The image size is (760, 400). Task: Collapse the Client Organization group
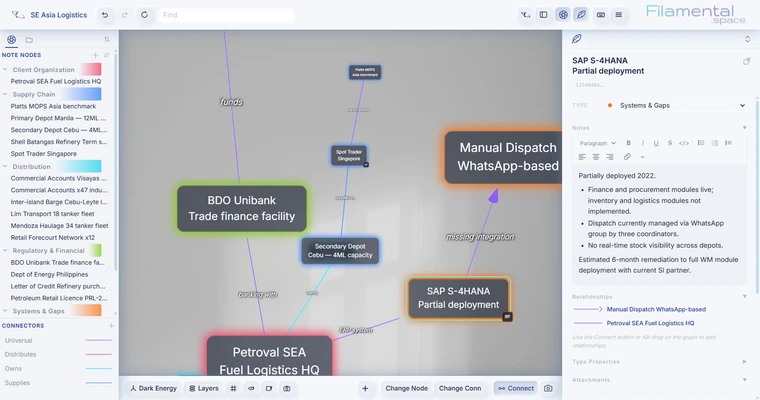coord(5,70)
